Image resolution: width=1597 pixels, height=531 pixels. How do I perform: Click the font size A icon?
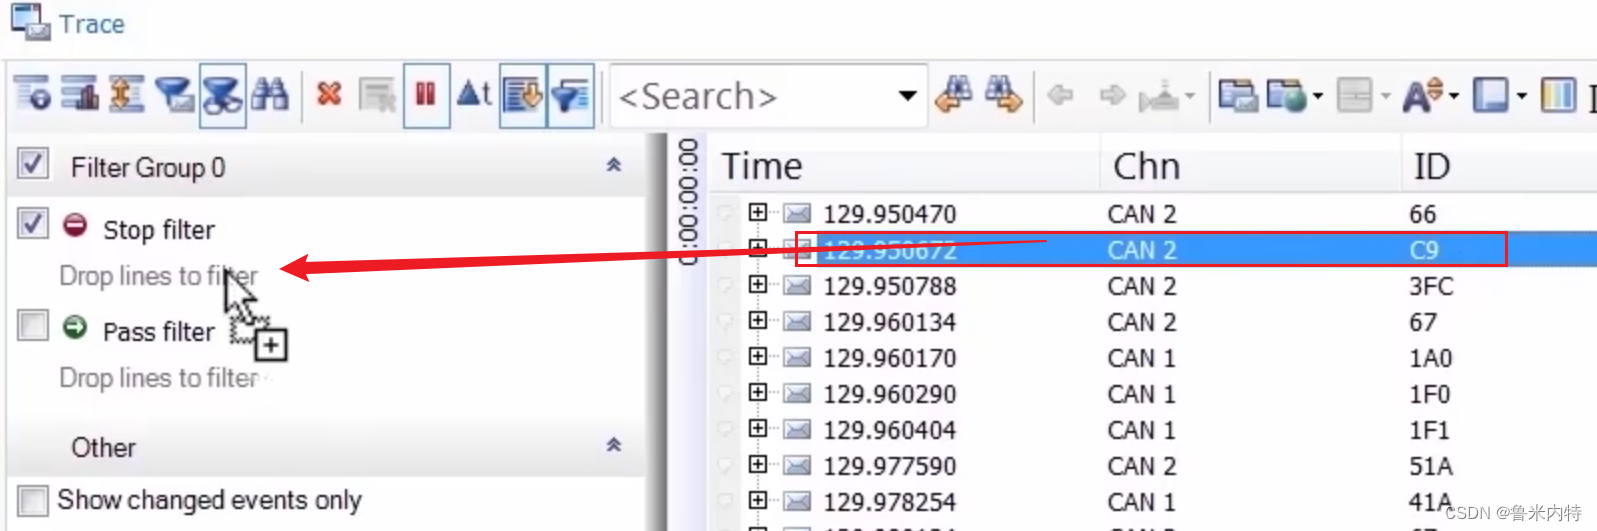1421,95
